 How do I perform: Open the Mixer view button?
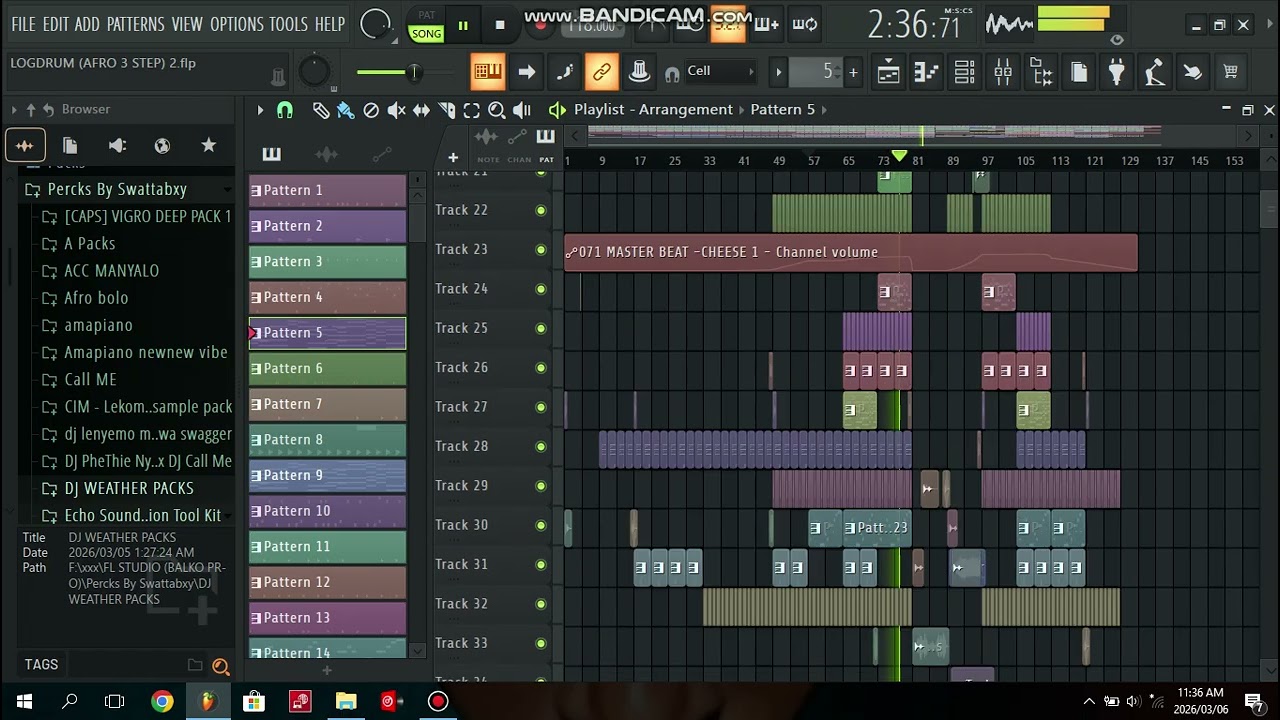[x=1002, y=72]
